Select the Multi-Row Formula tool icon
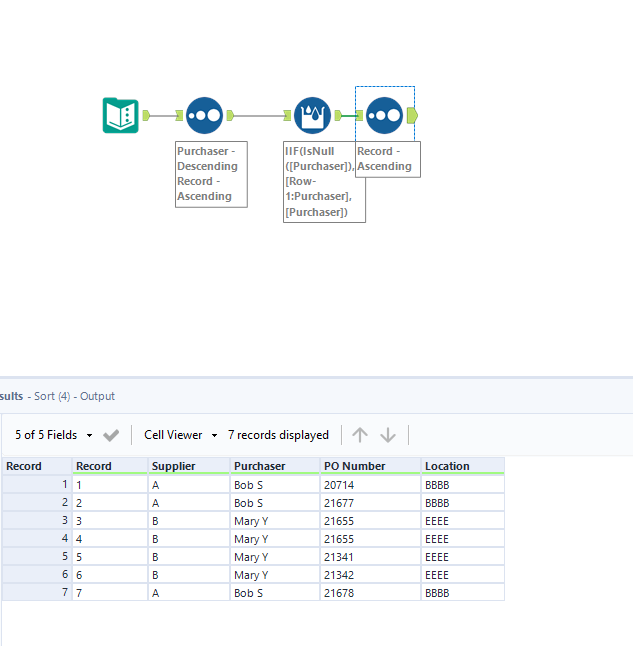633x646 pixels. point(312,115)
